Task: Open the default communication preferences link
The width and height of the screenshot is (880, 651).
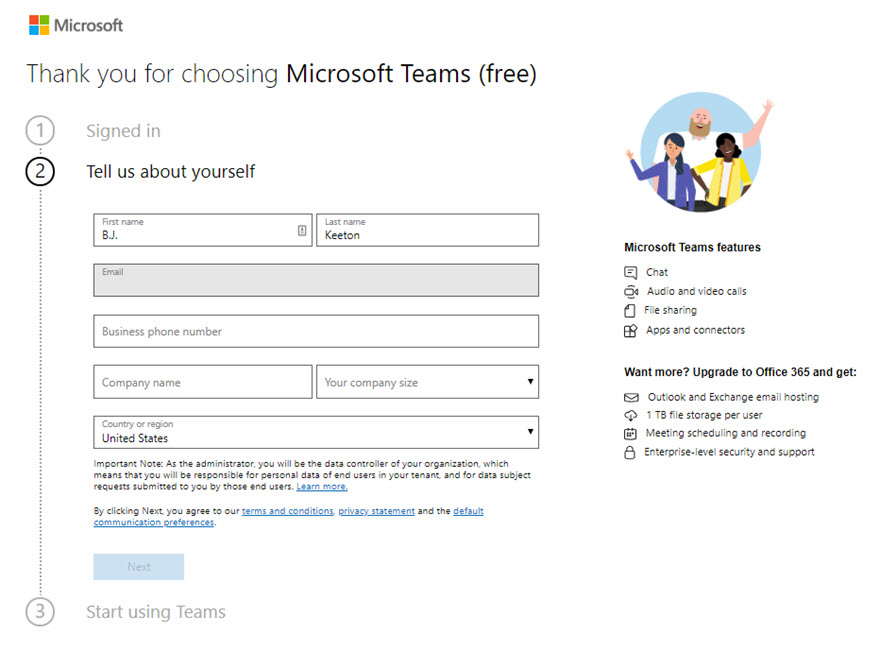Action: (469, 511)
